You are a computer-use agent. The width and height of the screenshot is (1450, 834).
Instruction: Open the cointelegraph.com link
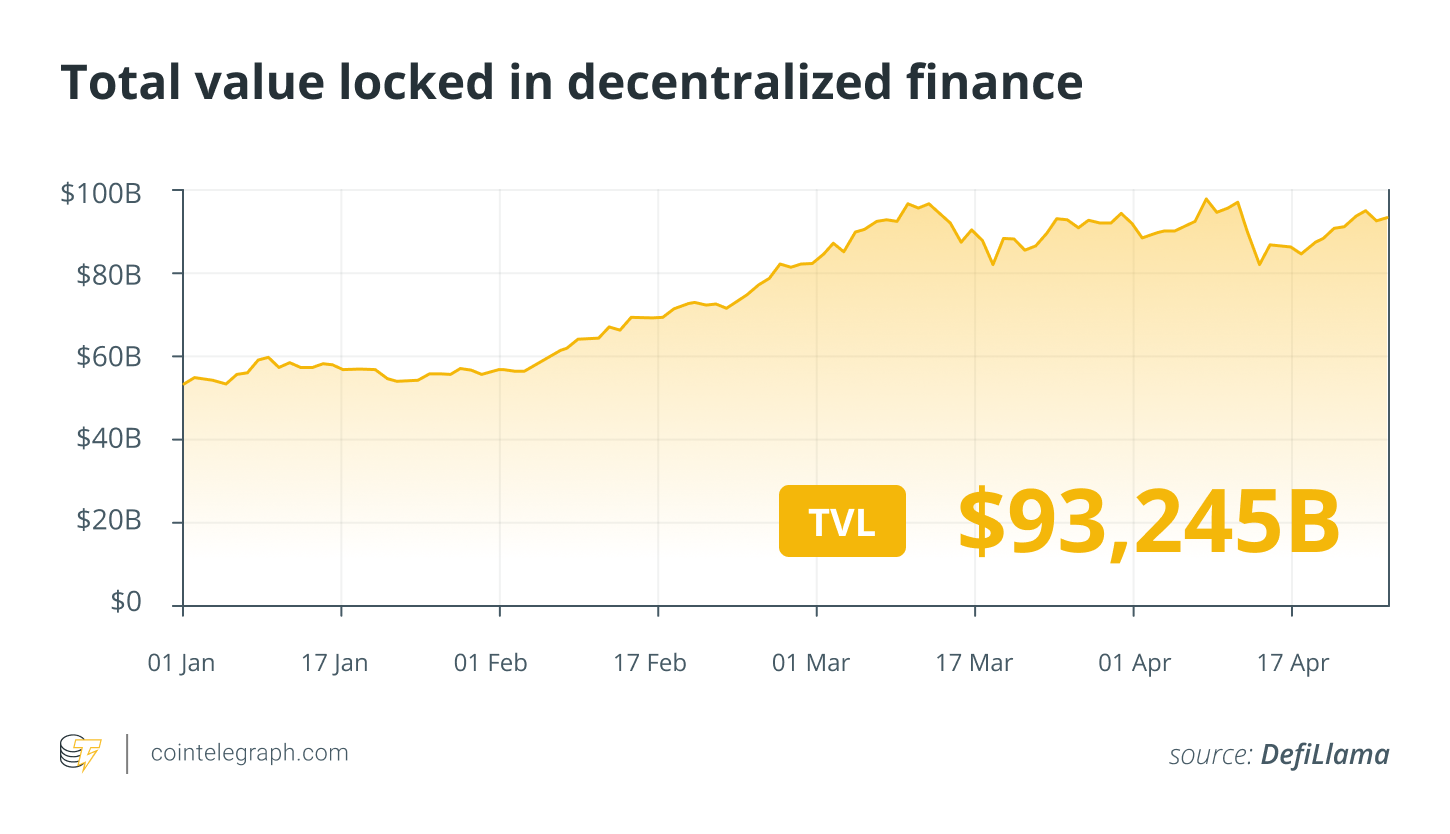click(x=249, y=753)
